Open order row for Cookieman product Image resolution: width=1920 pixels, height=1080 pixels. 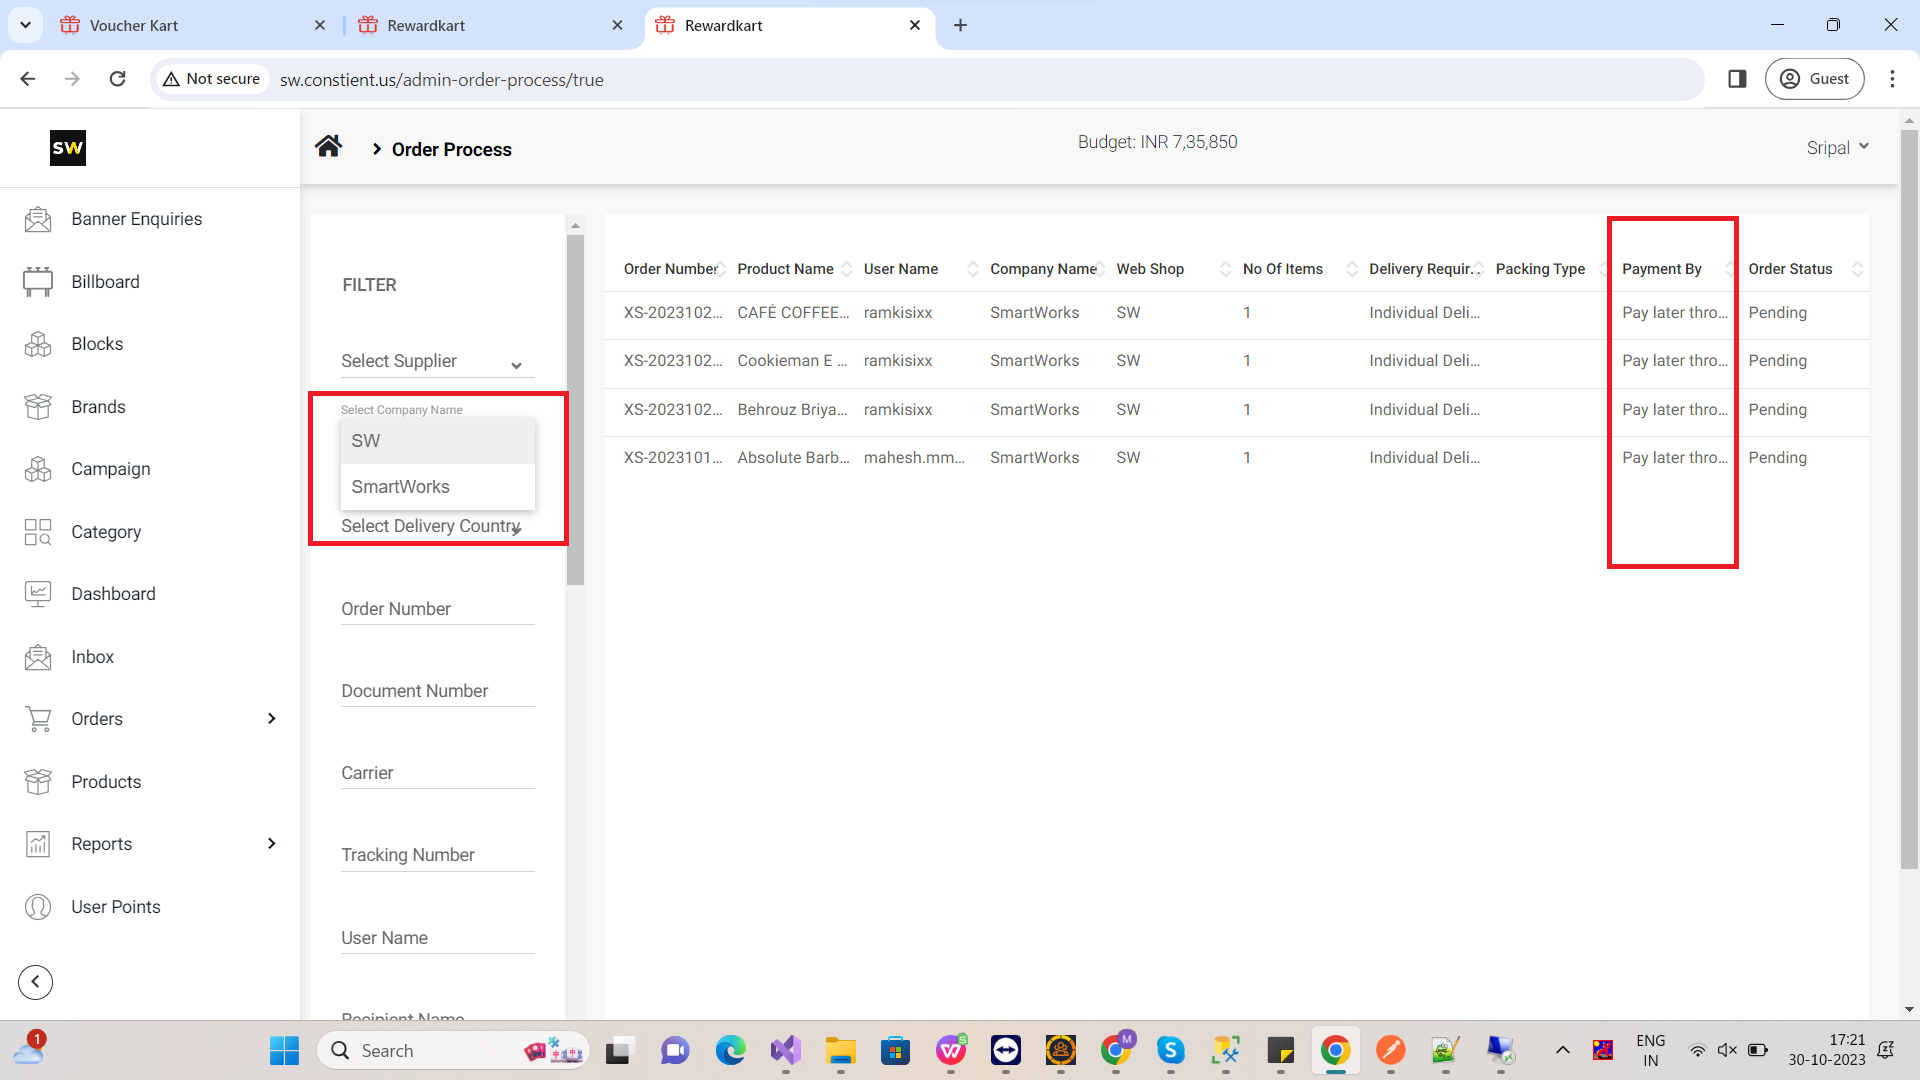pos(1236,361)
